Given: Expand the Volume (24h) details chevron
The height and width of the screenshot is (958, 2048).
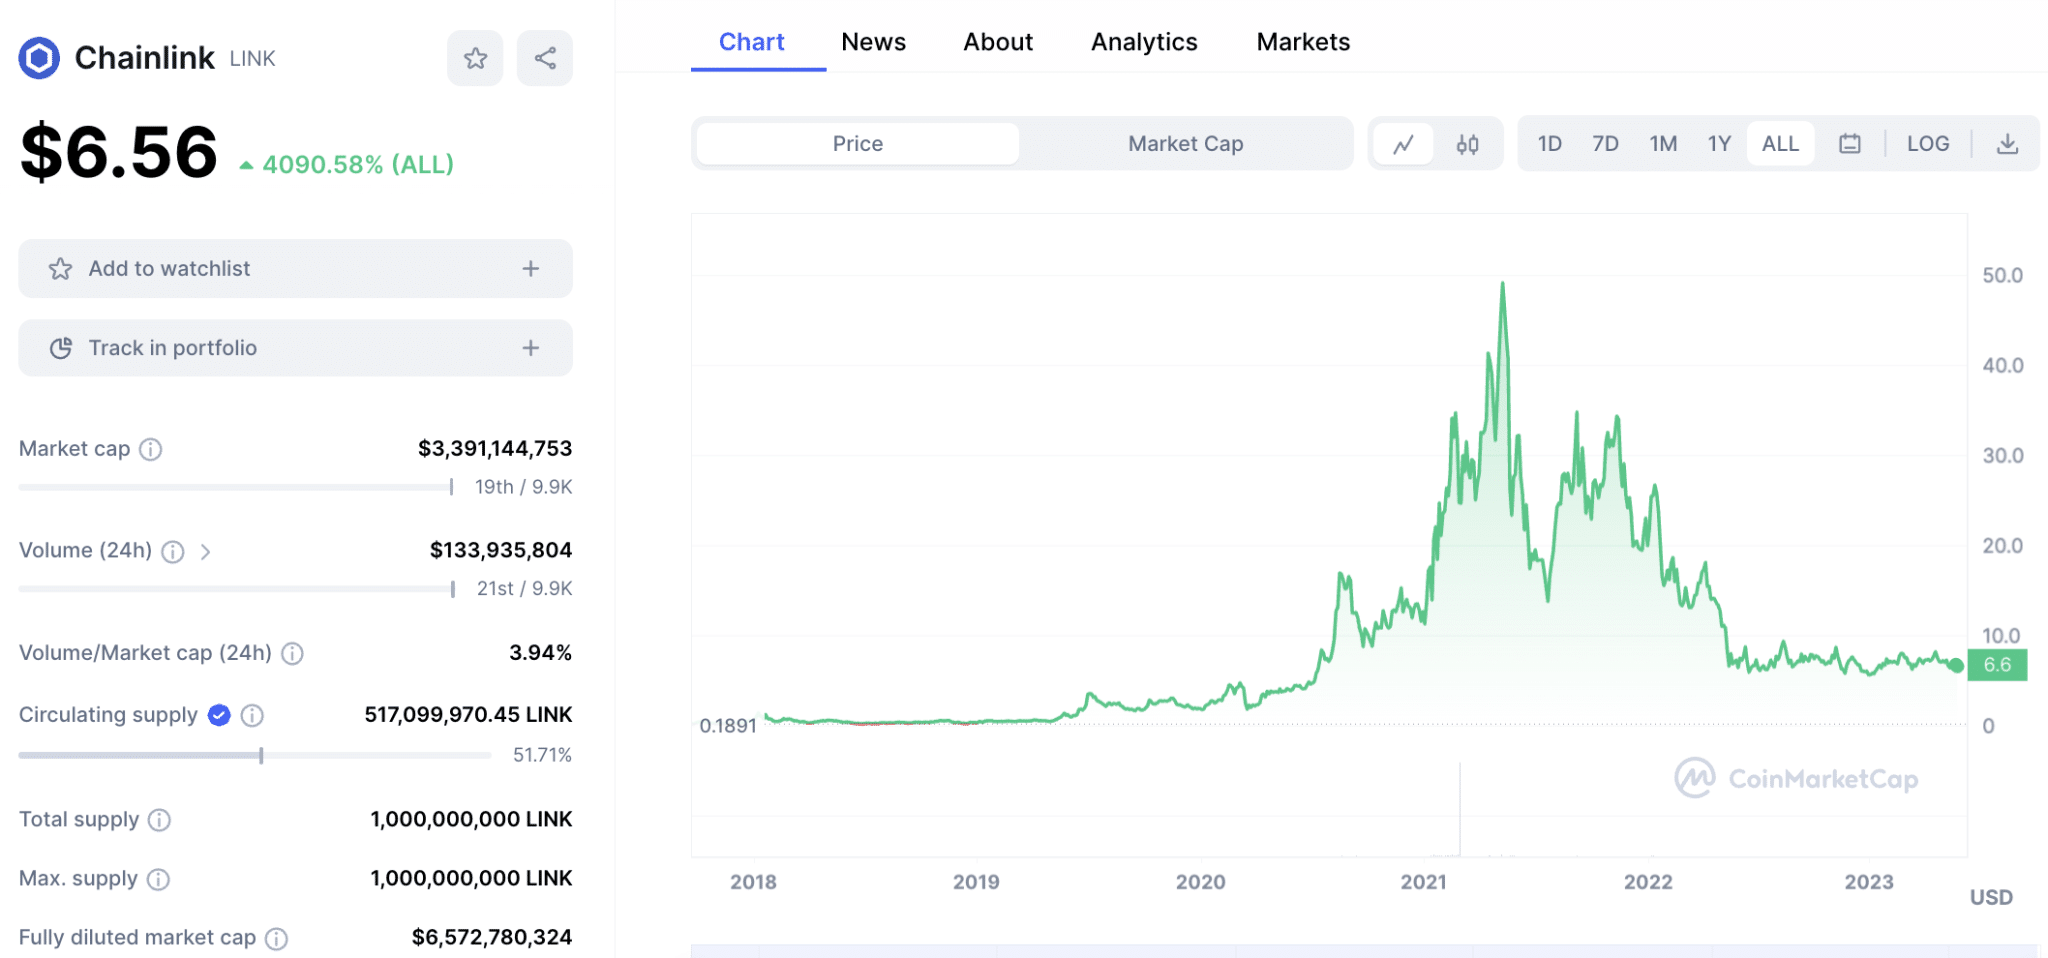Looking at the screenshot, I should pos(206,551).
